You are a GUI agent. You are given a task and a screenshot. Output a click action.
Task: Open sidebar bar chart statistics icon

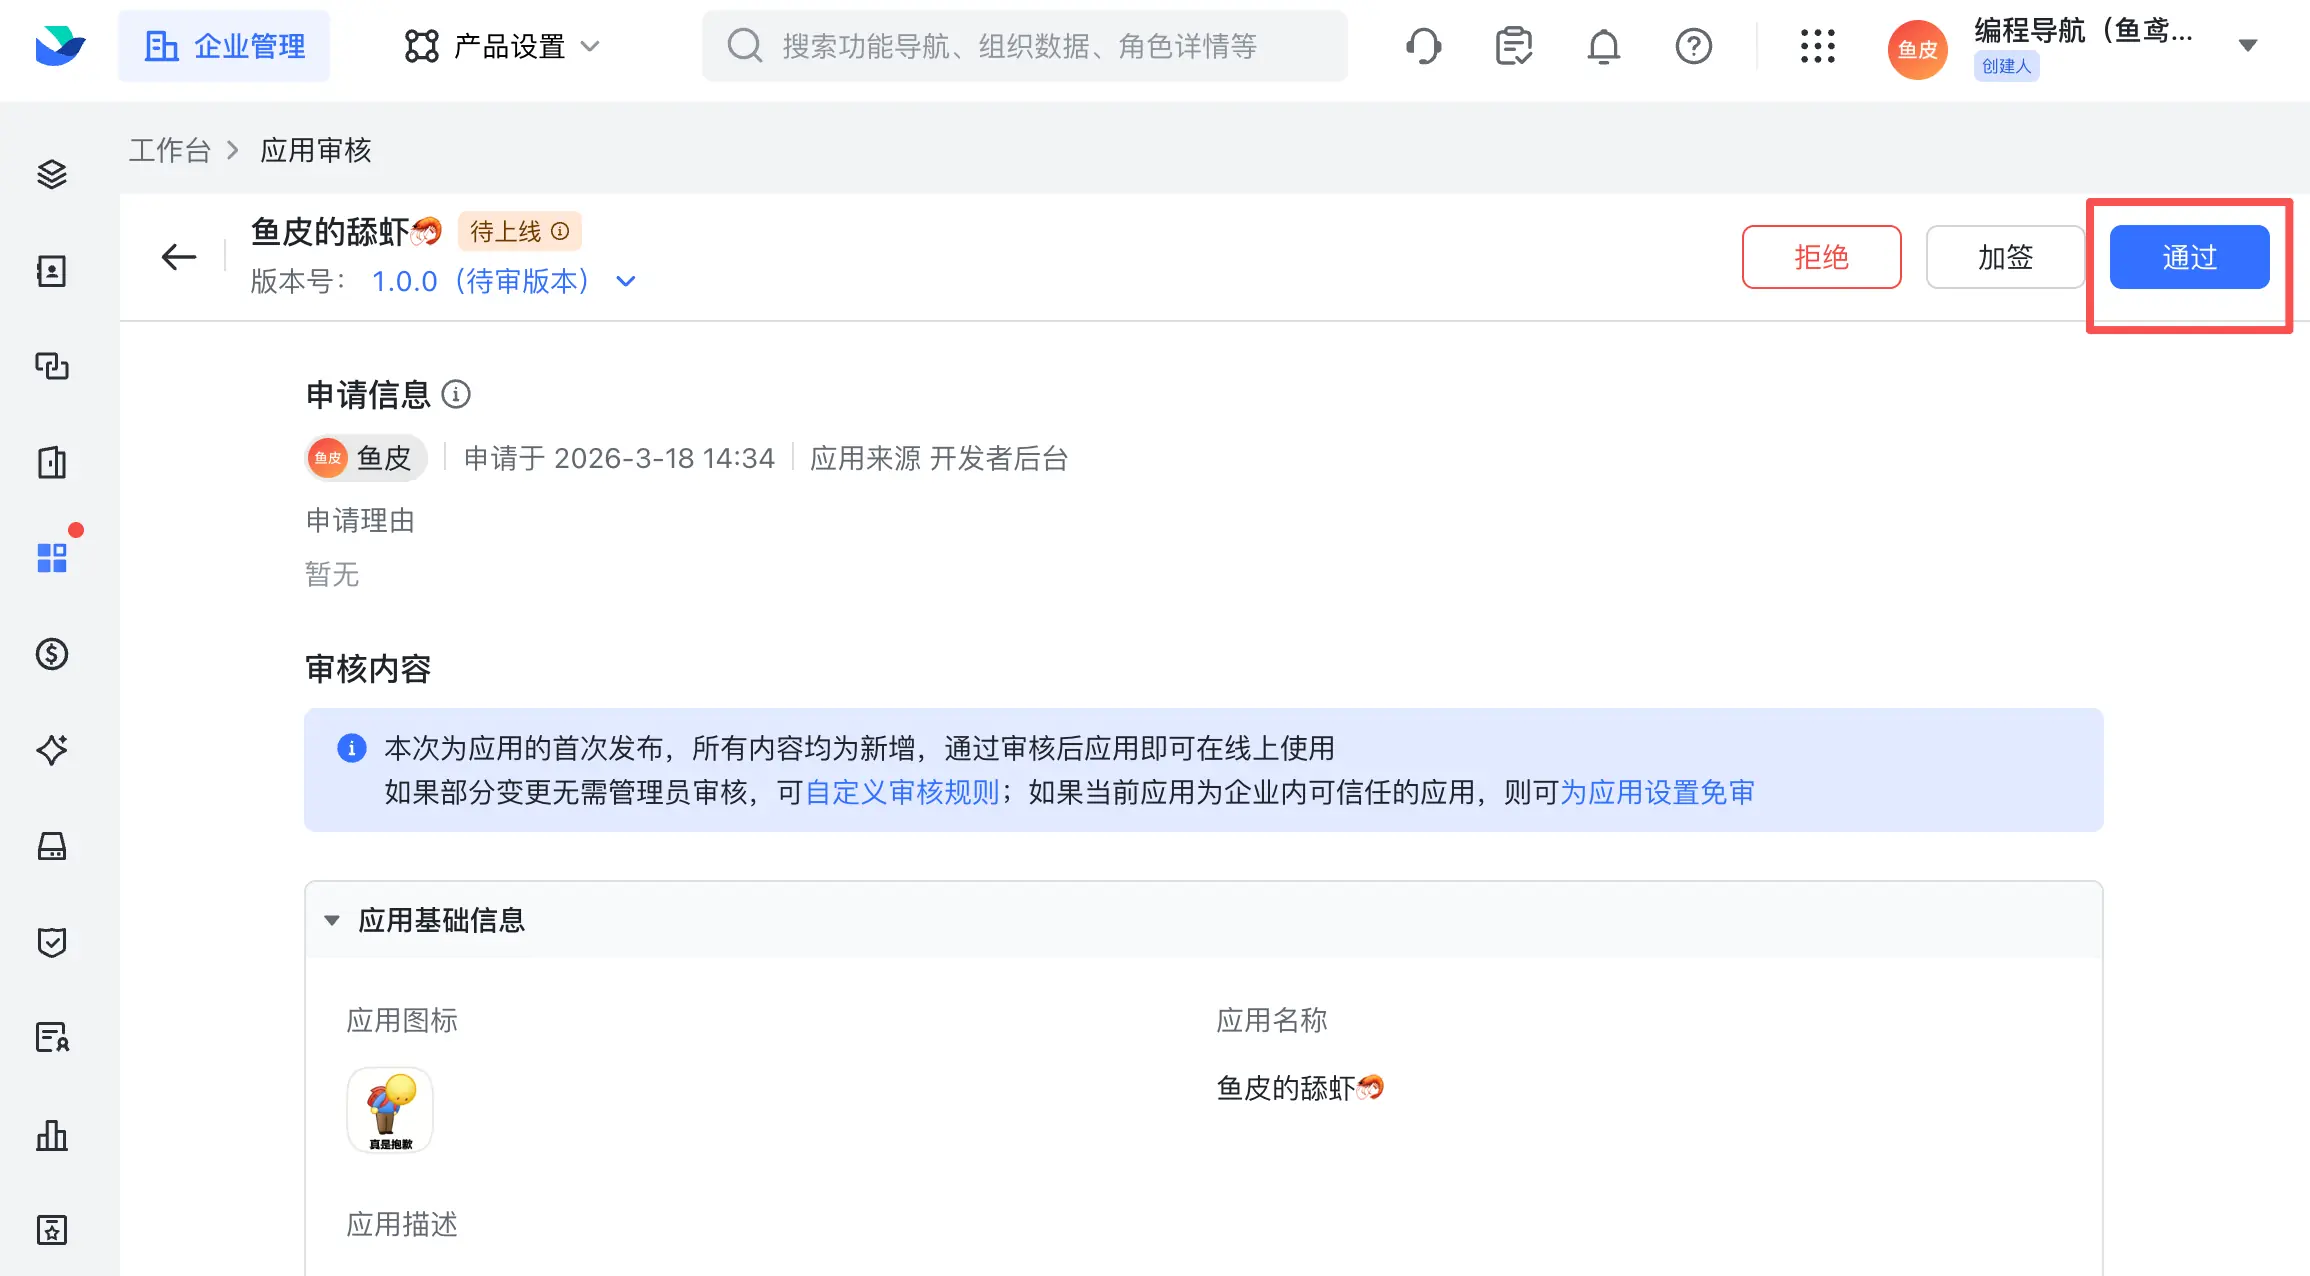[52, 1135]
